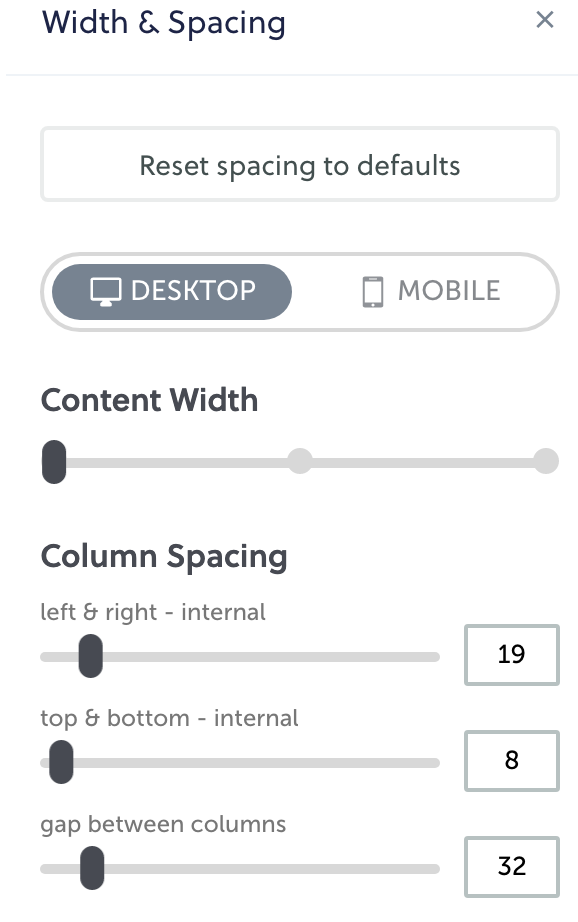The height and width of the screenshot is (922, 578).
Task: Close the Width & Spacing panel
Action: (544, 19)
